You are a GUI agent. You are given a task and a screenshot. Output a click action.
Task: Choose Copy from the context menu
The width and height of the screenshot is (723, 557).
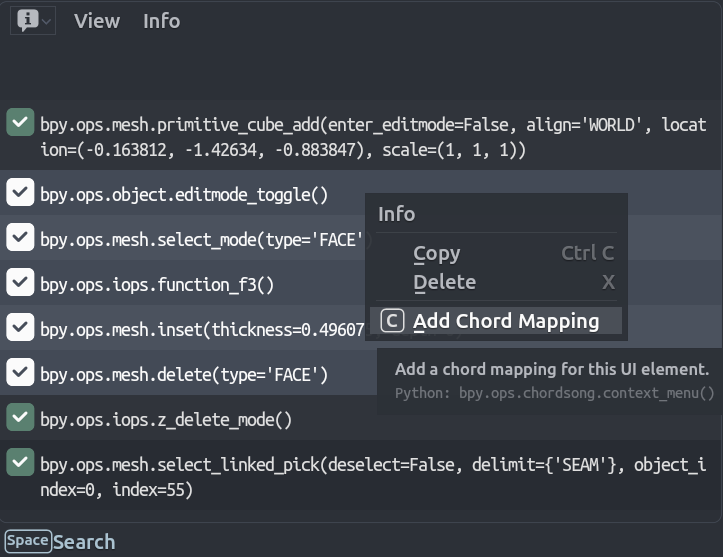437,254
